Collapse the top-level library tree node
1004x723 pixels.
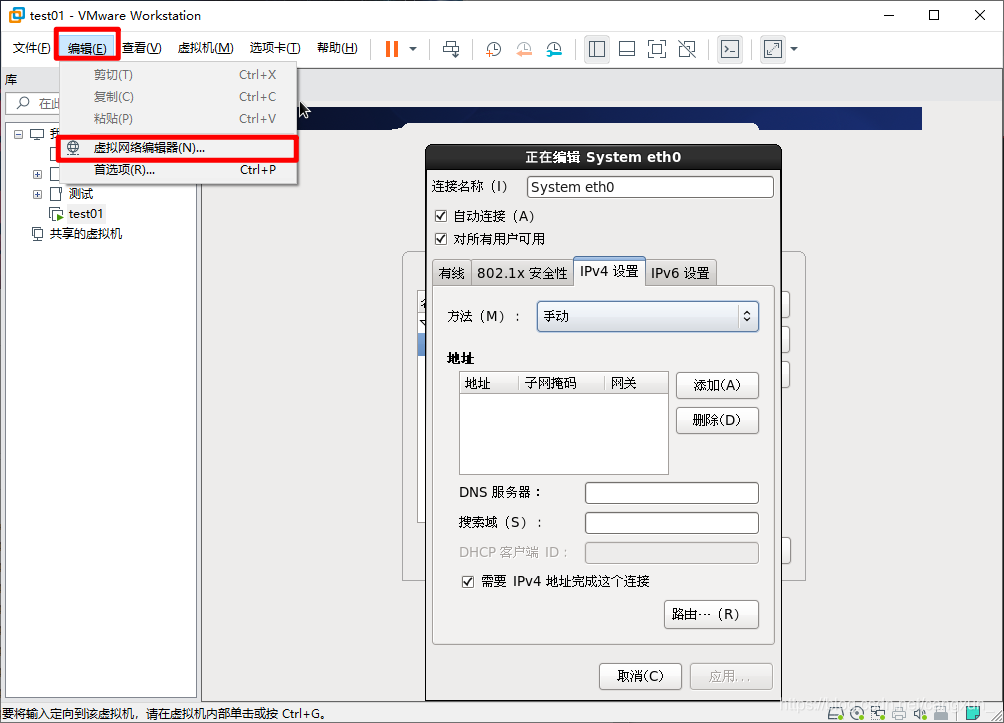coord(19,134)
